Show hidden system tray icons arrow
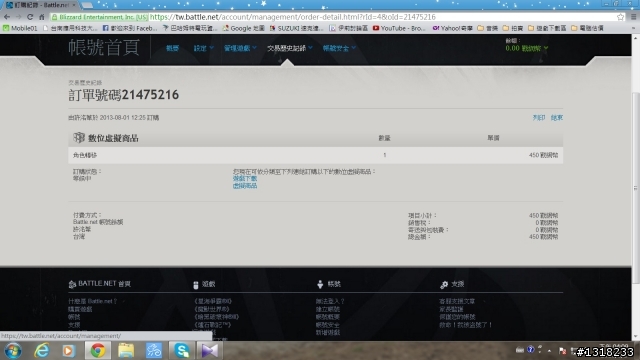This screenshot has width=640, height=360. point(549,351)
